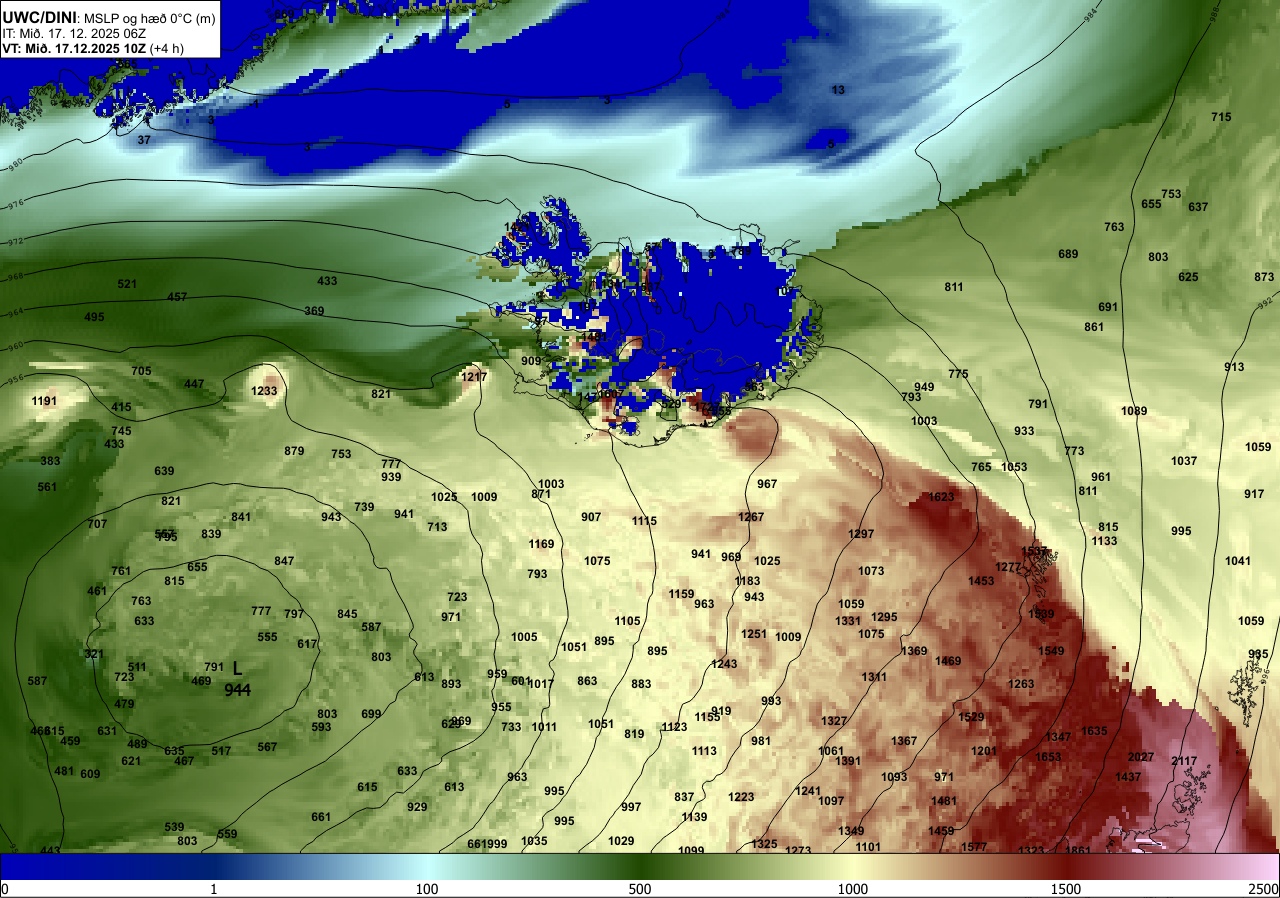Image resolution: width=1280 pixels, height=898 pixels.
Task: Click the 1233 height value
Action: (x=264, y=391)
